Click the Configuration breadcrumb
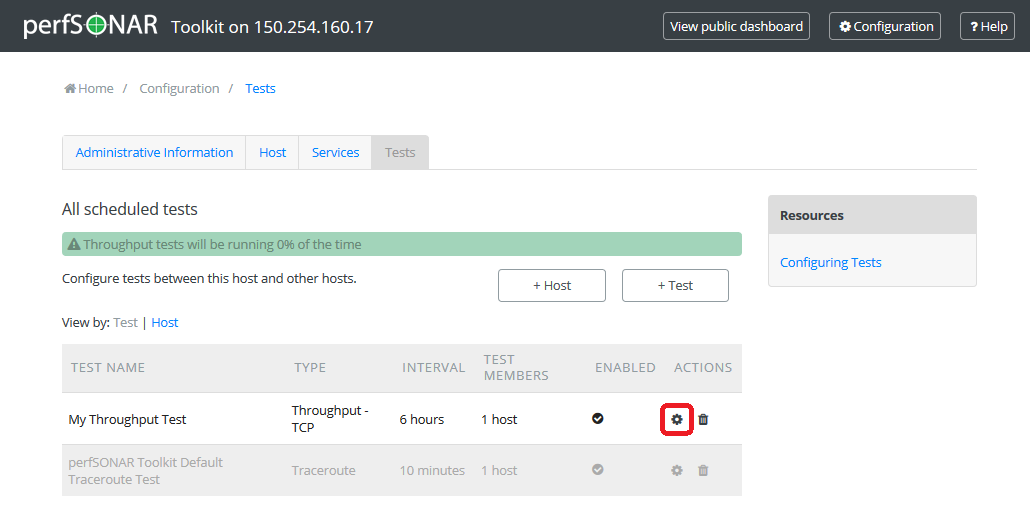 pos(179,88)
